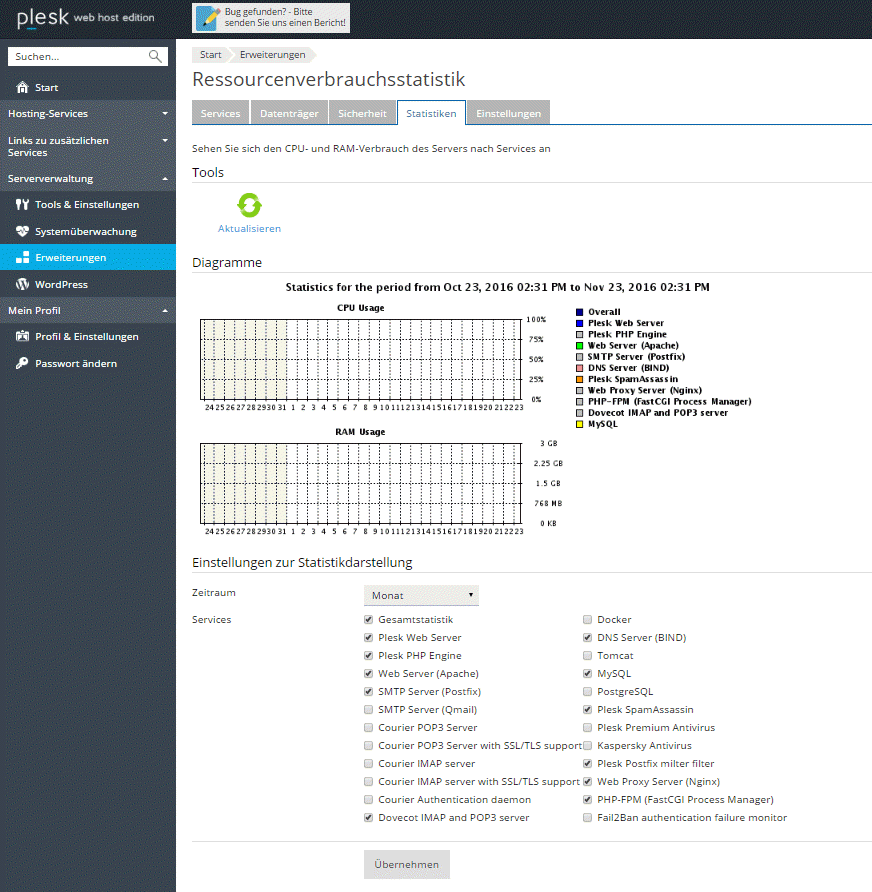Screen dimensions: 872x892
Task: Toggle Dovecot IMAP and POP3 server checkbox
Action: click(369, 817)
